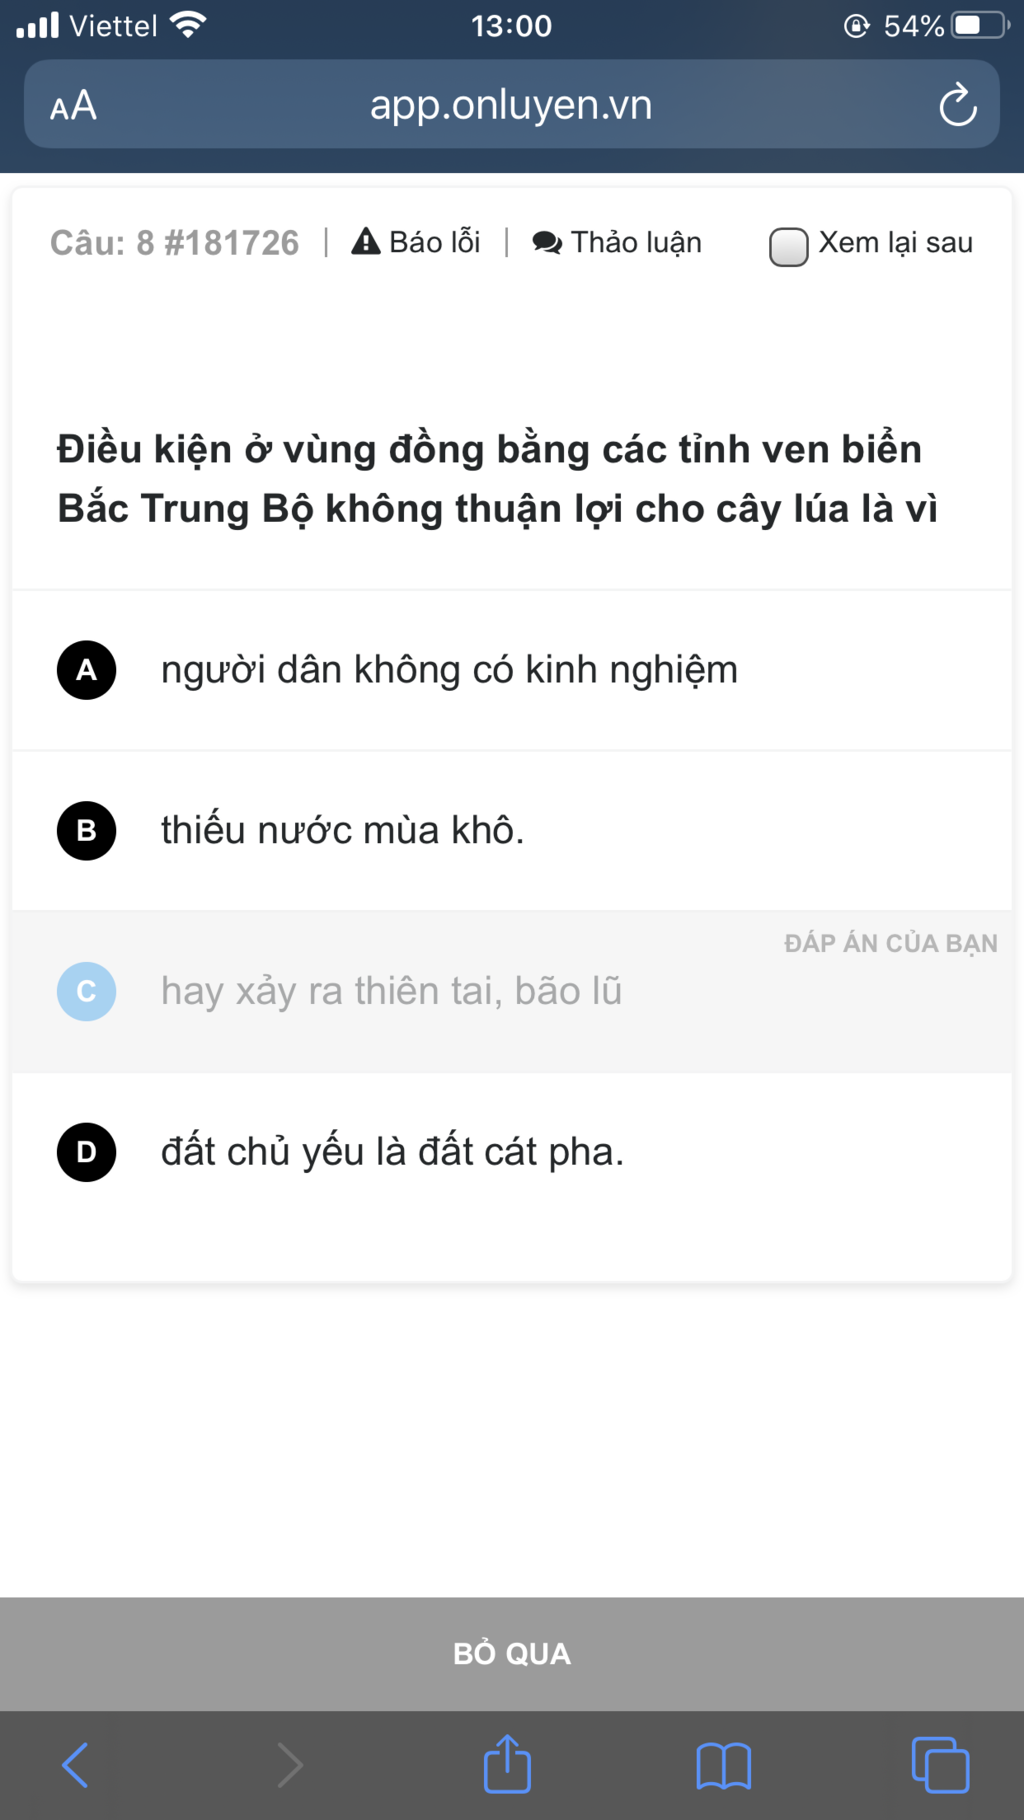Choose the selected answer C circle
The height and width of the screenshot is (1820, 1024).
(87, 991)
